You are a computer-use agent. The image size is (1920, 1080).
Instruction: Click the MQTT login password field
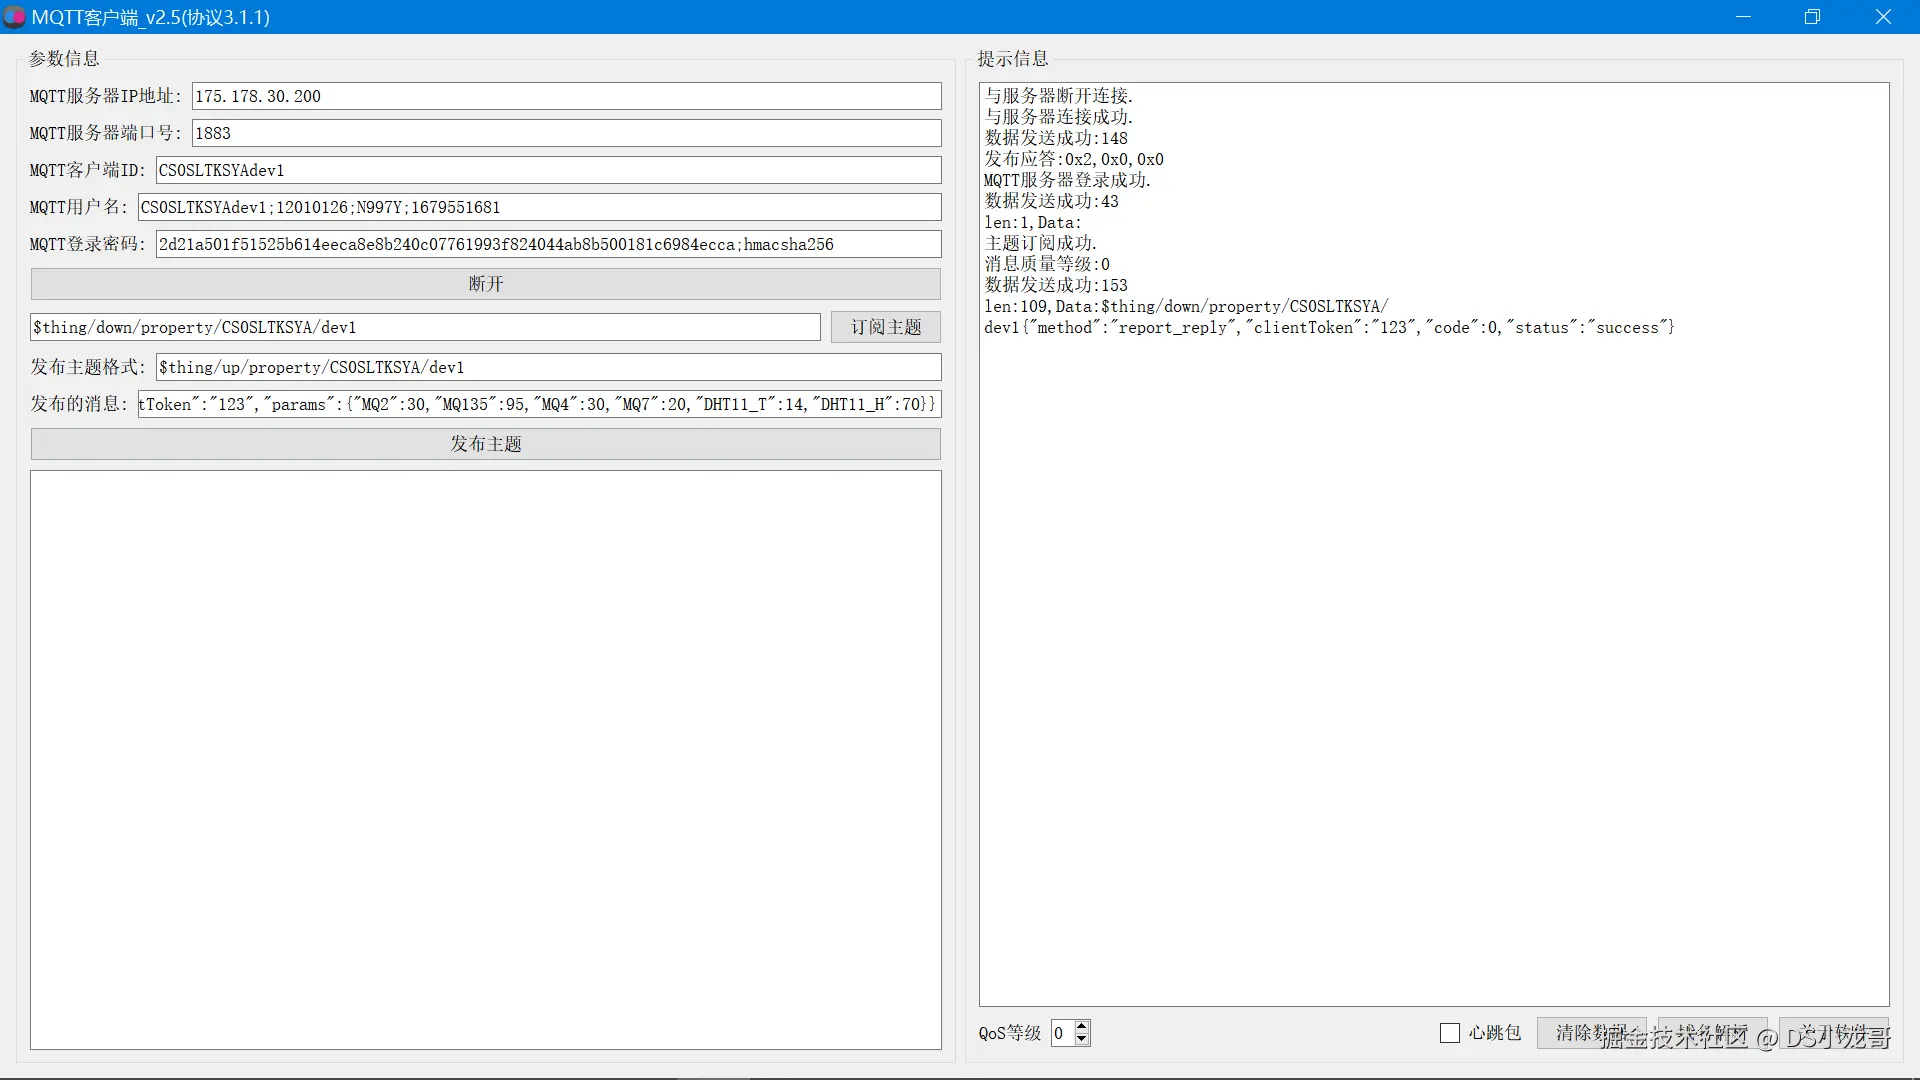click(x=548, y=244)
